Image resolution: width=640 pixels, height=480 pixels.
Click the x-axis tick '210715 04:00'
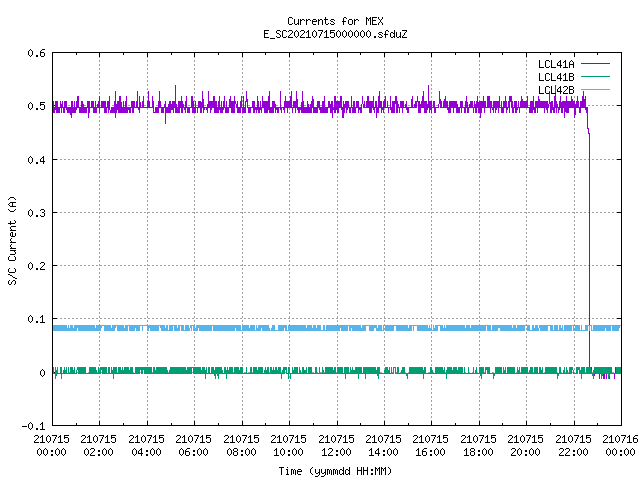(x=146, y=446)
